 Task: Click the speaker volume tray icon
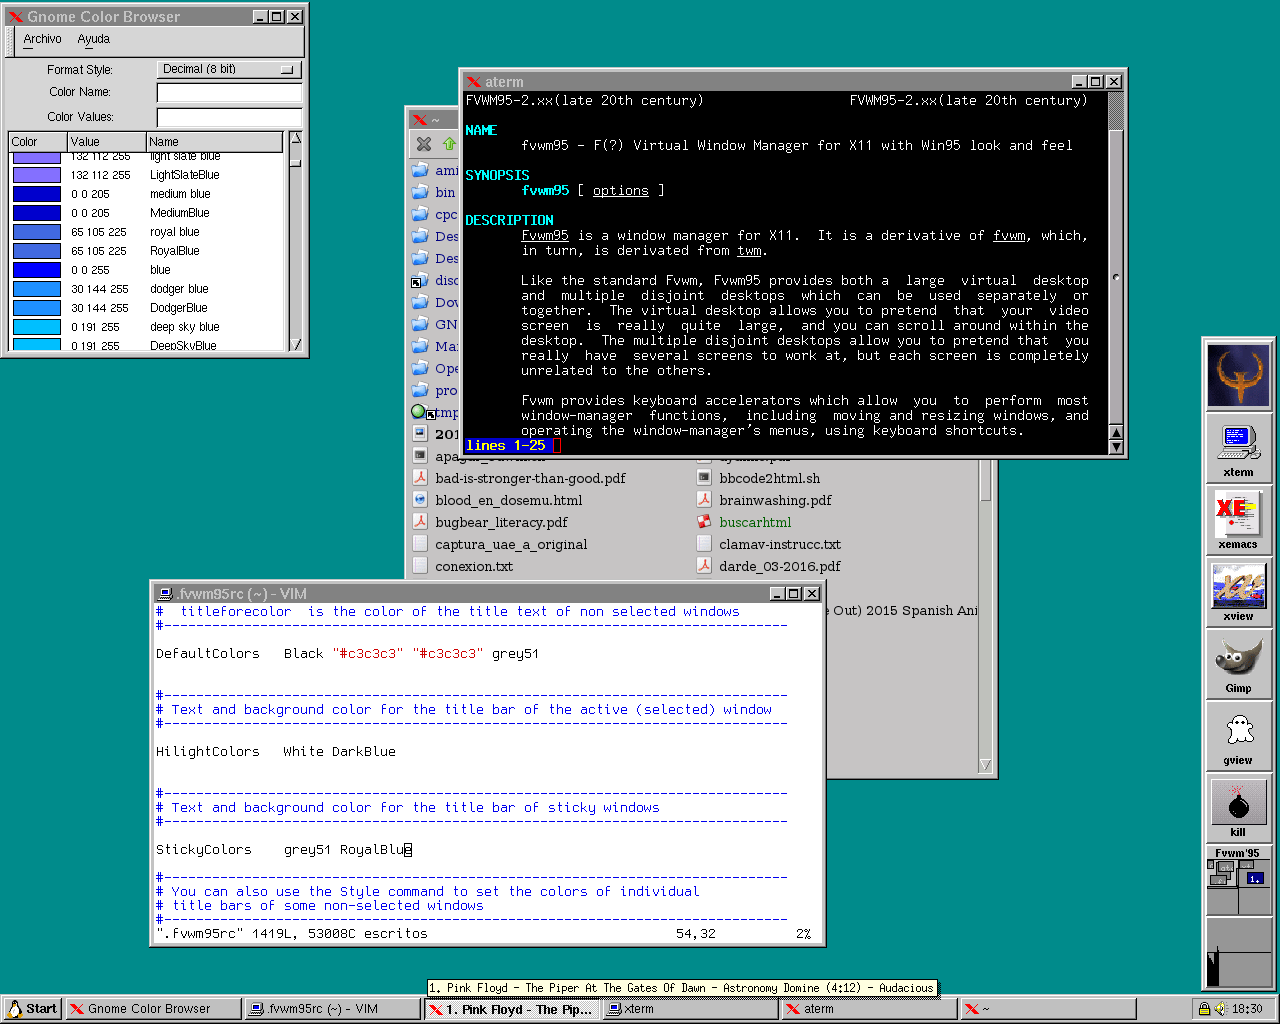(1220, 1009)
